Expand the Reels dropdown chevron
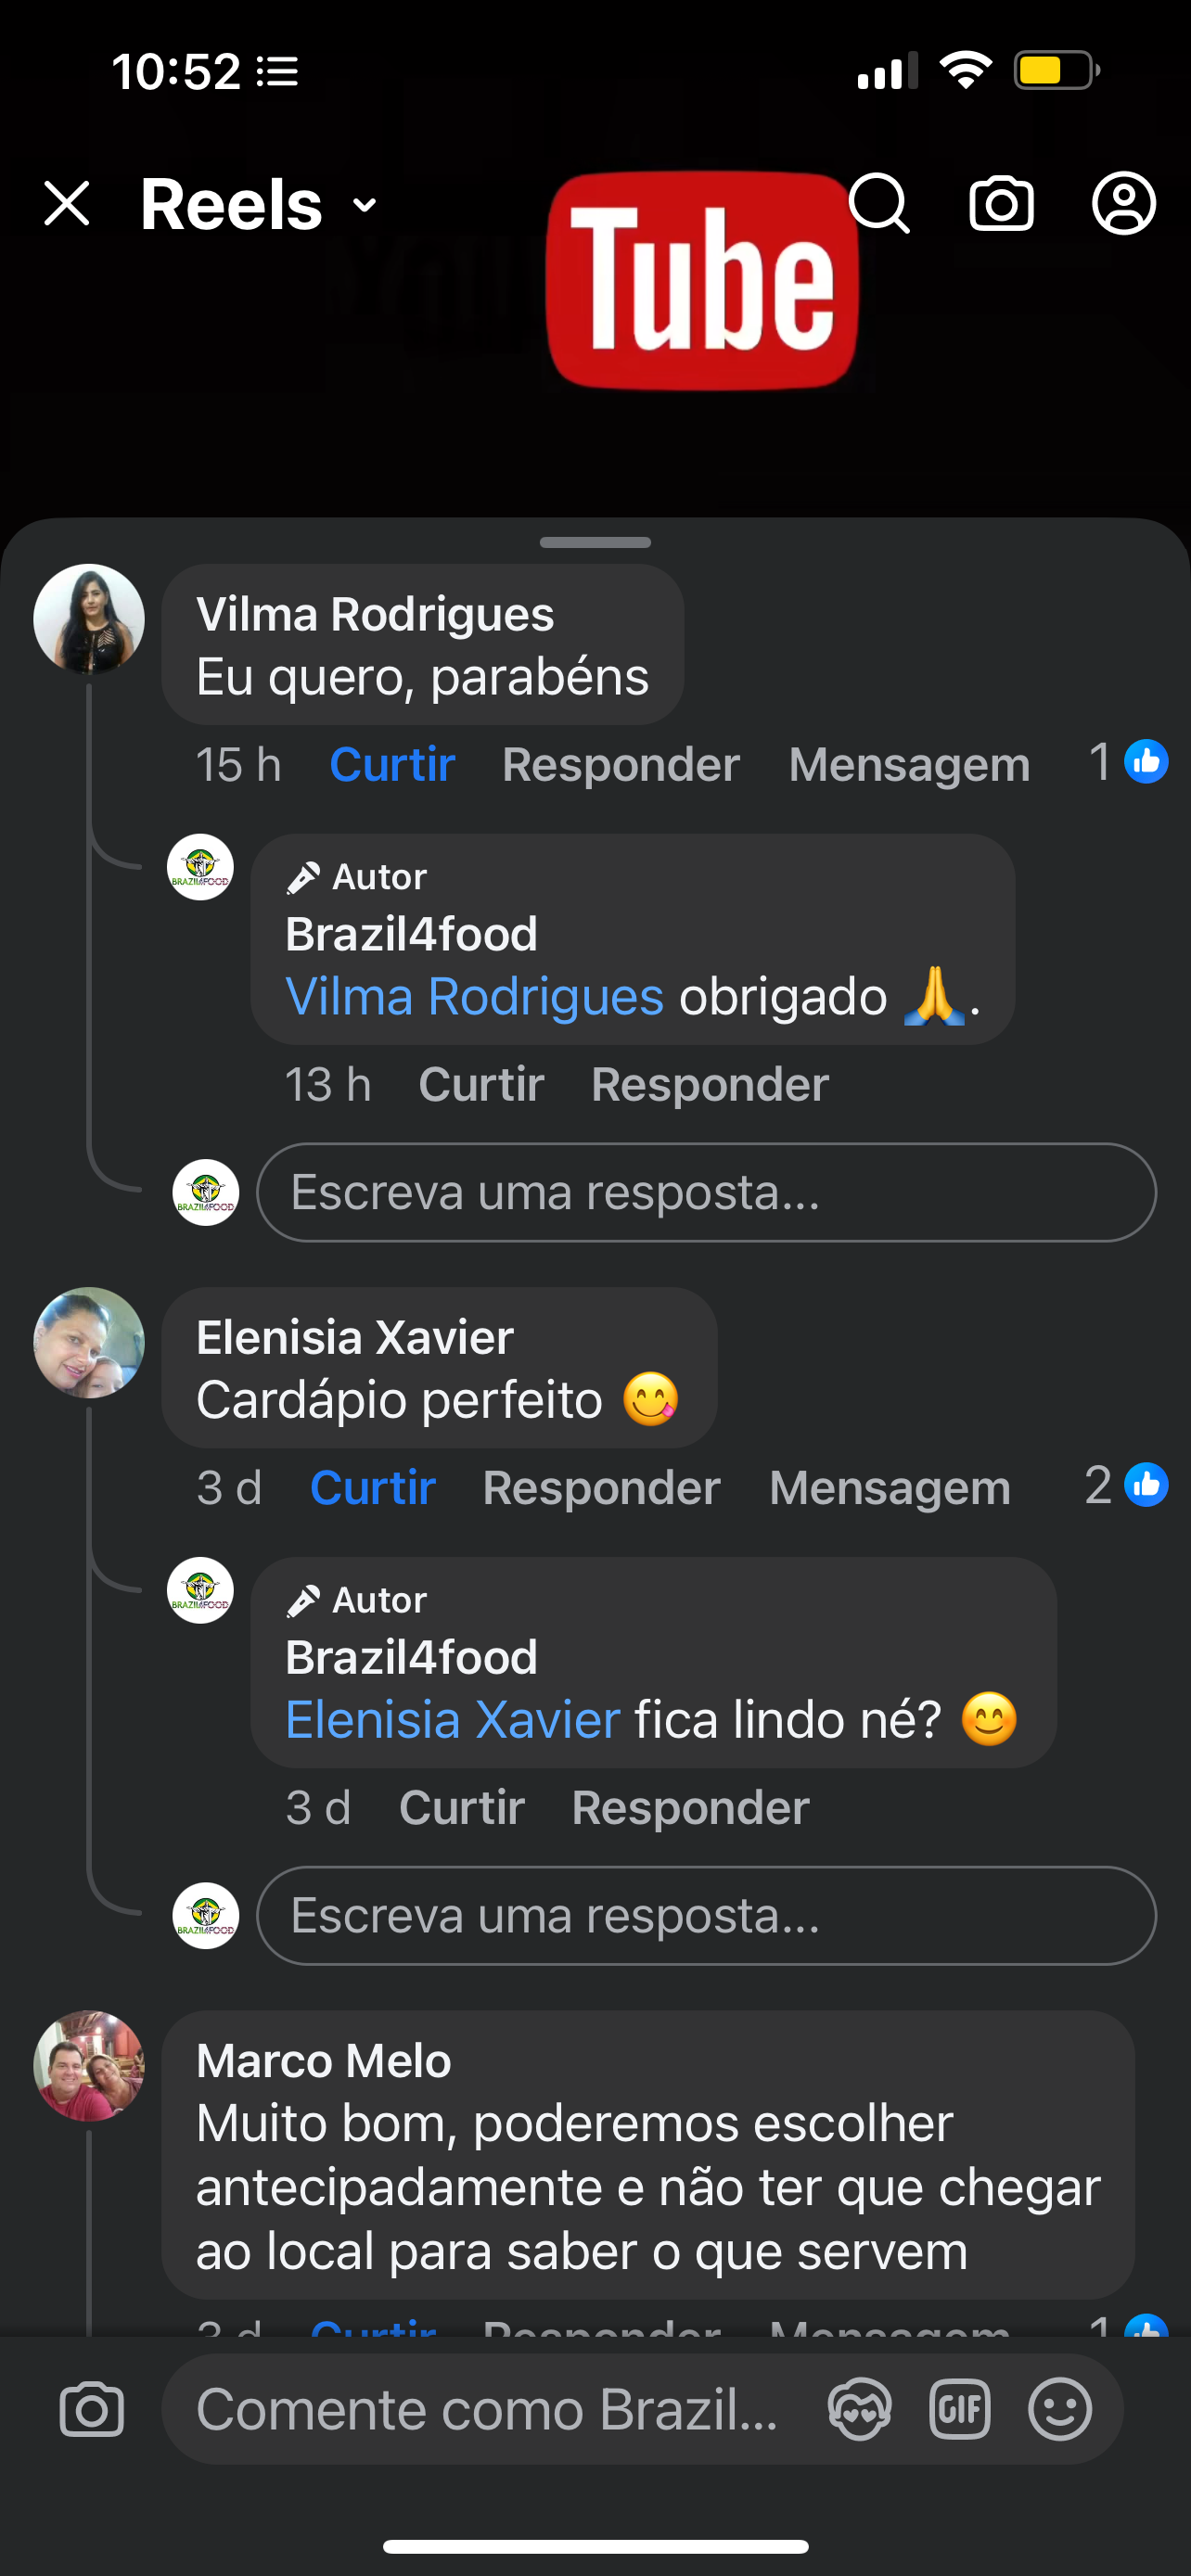1191x2576 pixels. 365,206
